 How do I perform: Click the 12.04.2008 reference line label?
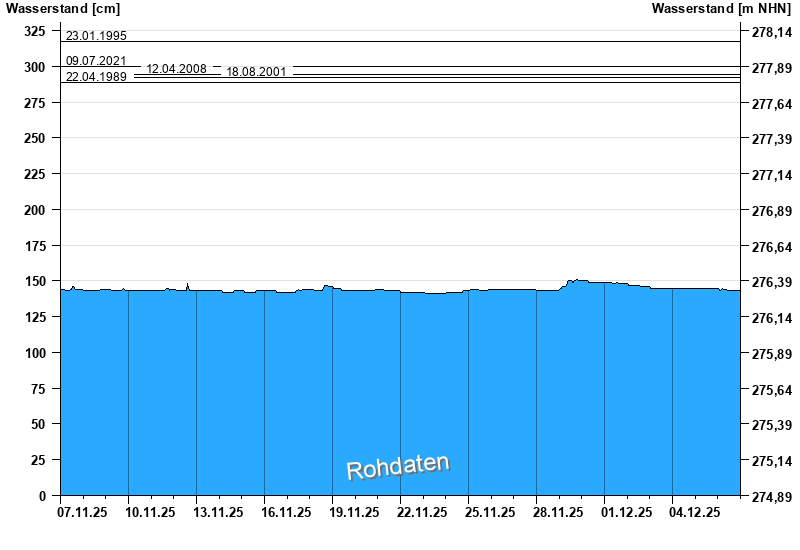[x=177, y=68]
